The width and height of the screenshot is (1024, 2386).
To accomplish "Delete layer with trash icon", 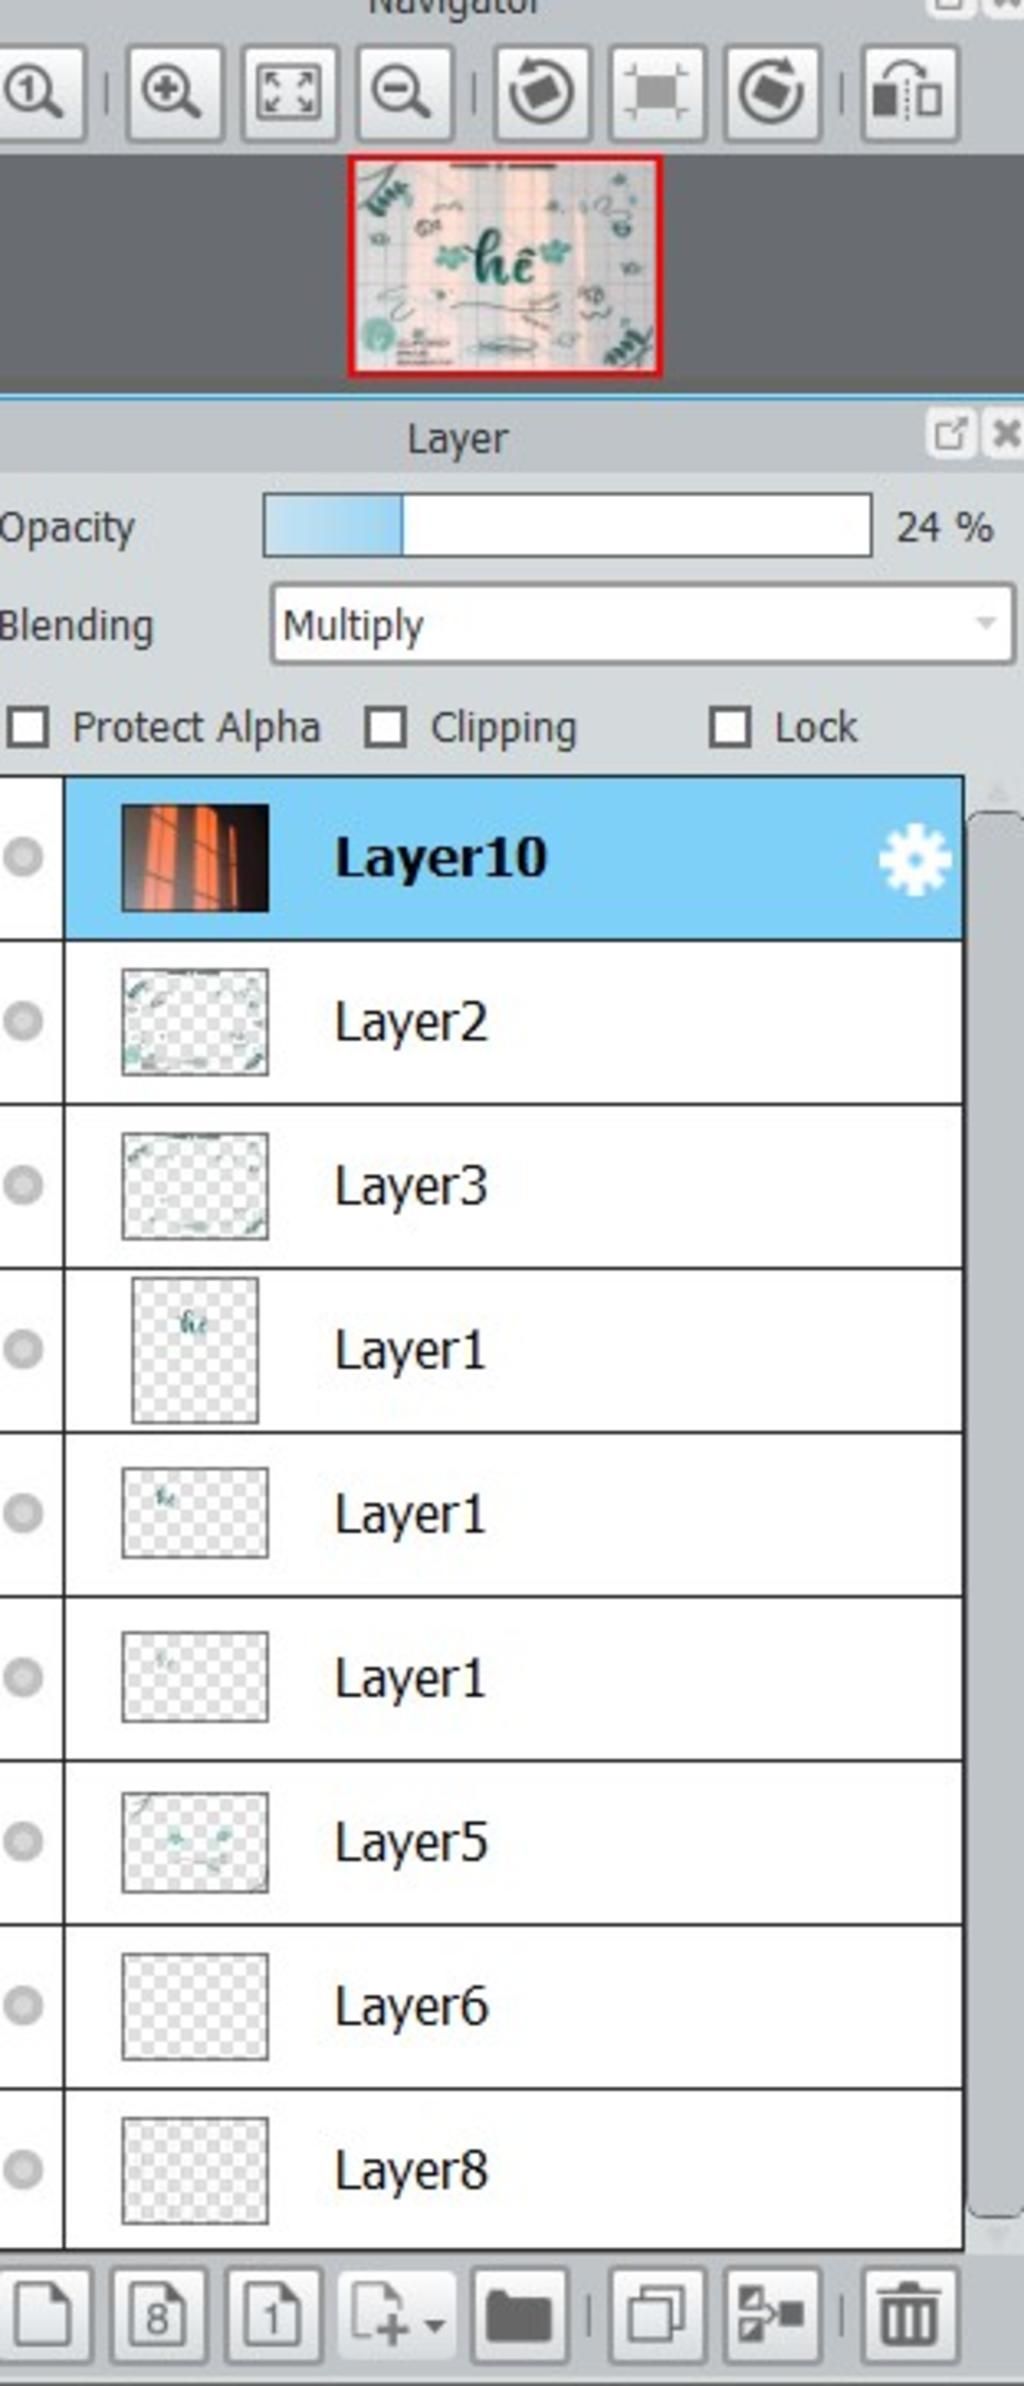I will pyautogui.click(x=909, y=2314).
